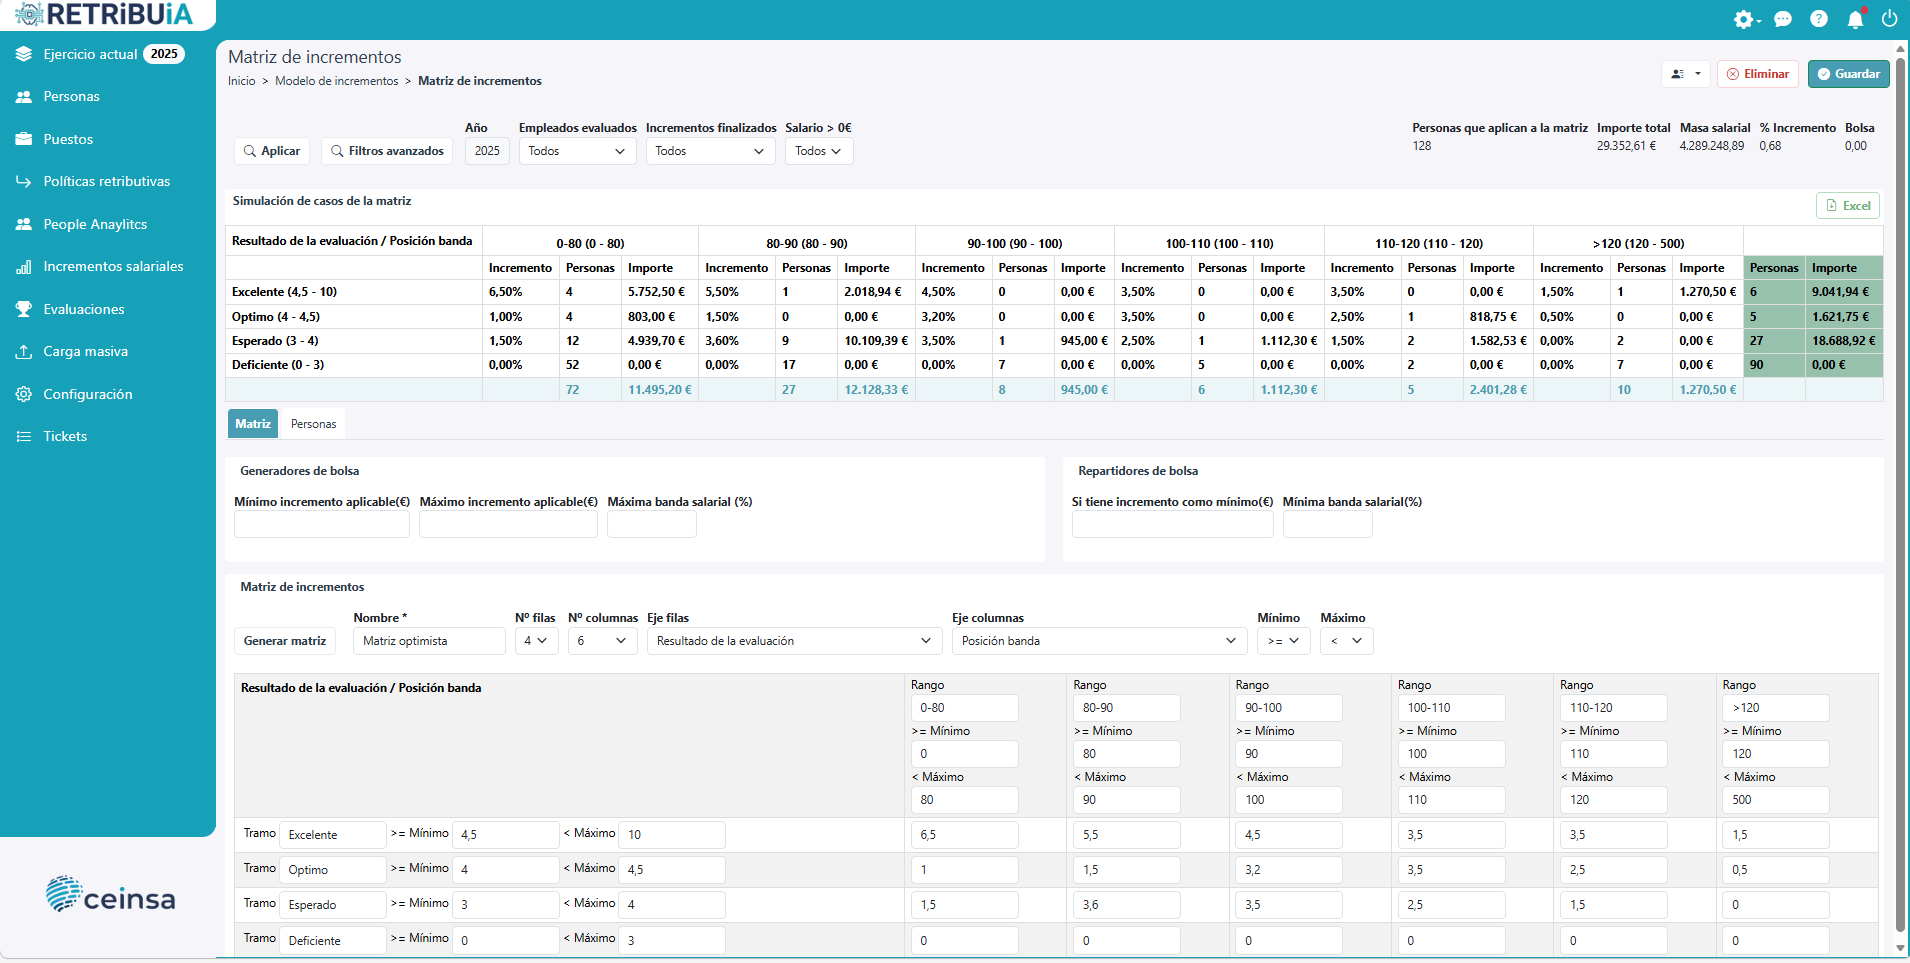Click Excelente row 6,5 increment field
The image size is (1910, 963).
point(964,835)
